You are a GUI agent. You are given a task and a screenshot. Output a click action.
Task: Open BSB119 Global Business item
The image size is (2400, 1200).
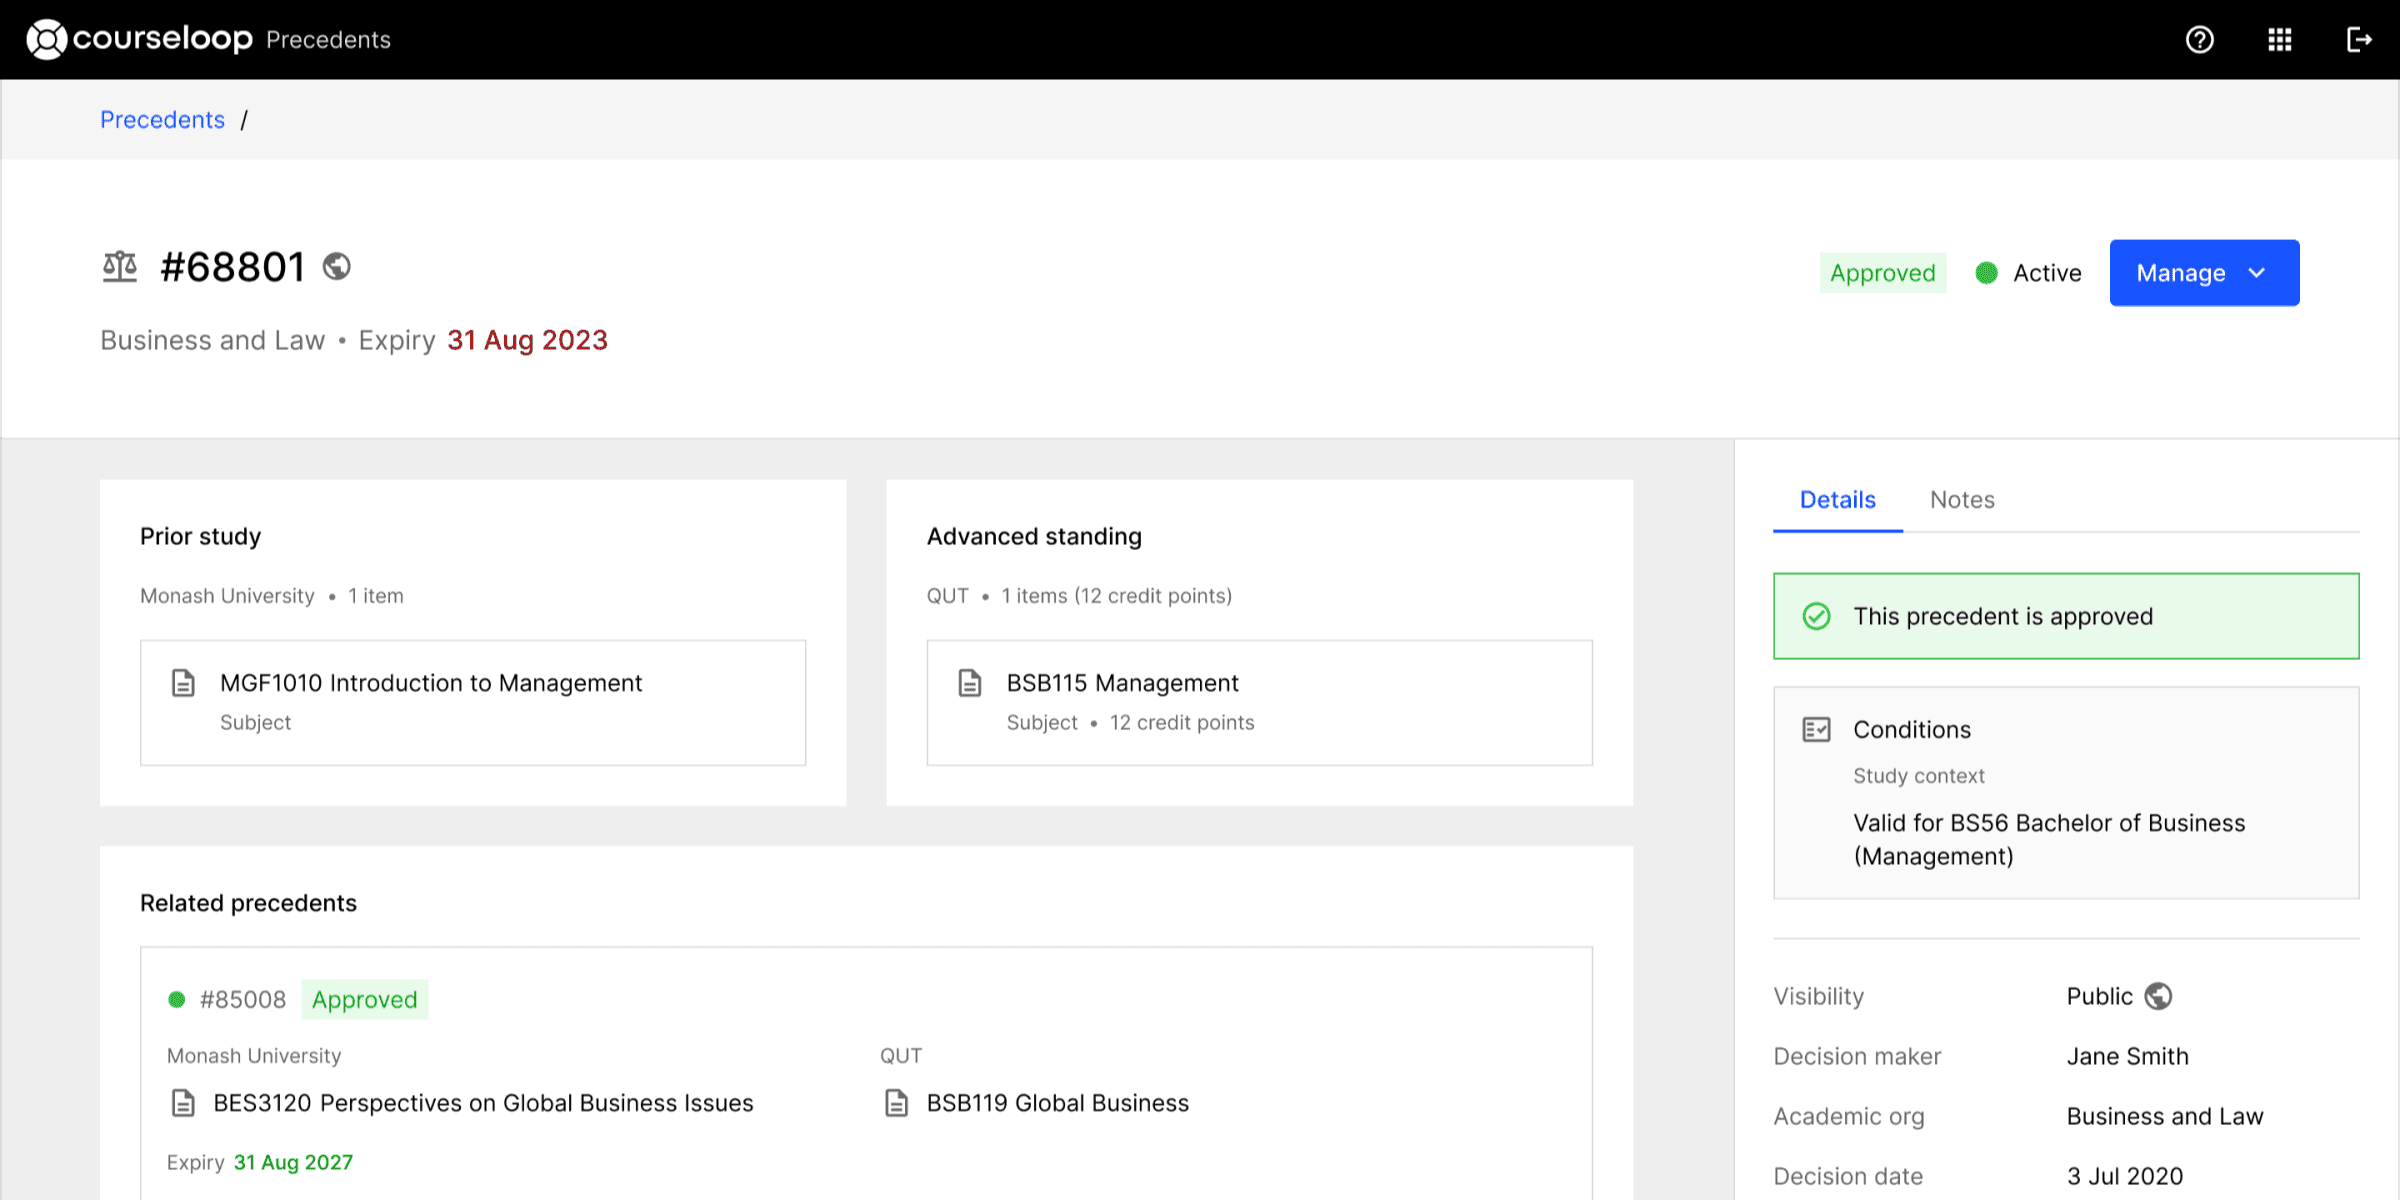click(1057, 1103)
